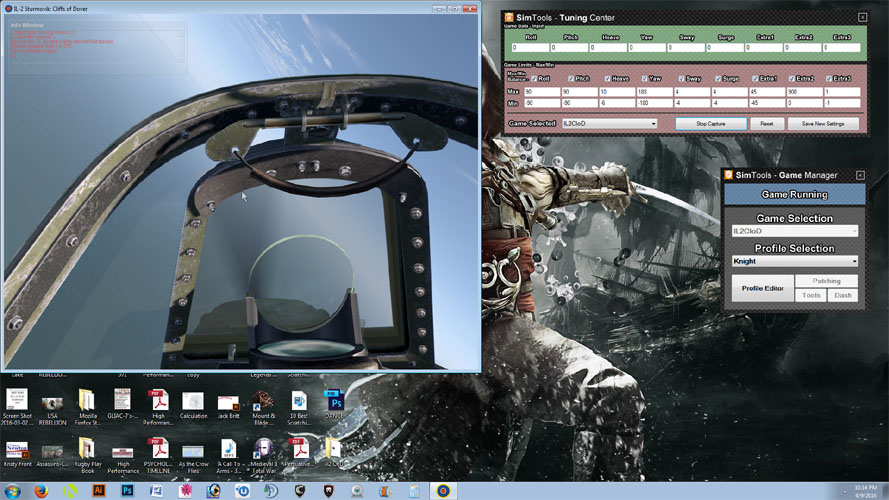Click the Max Heave value field
Image resolution: width=889 pixels, height=500 pixels.
click(616, 91)
